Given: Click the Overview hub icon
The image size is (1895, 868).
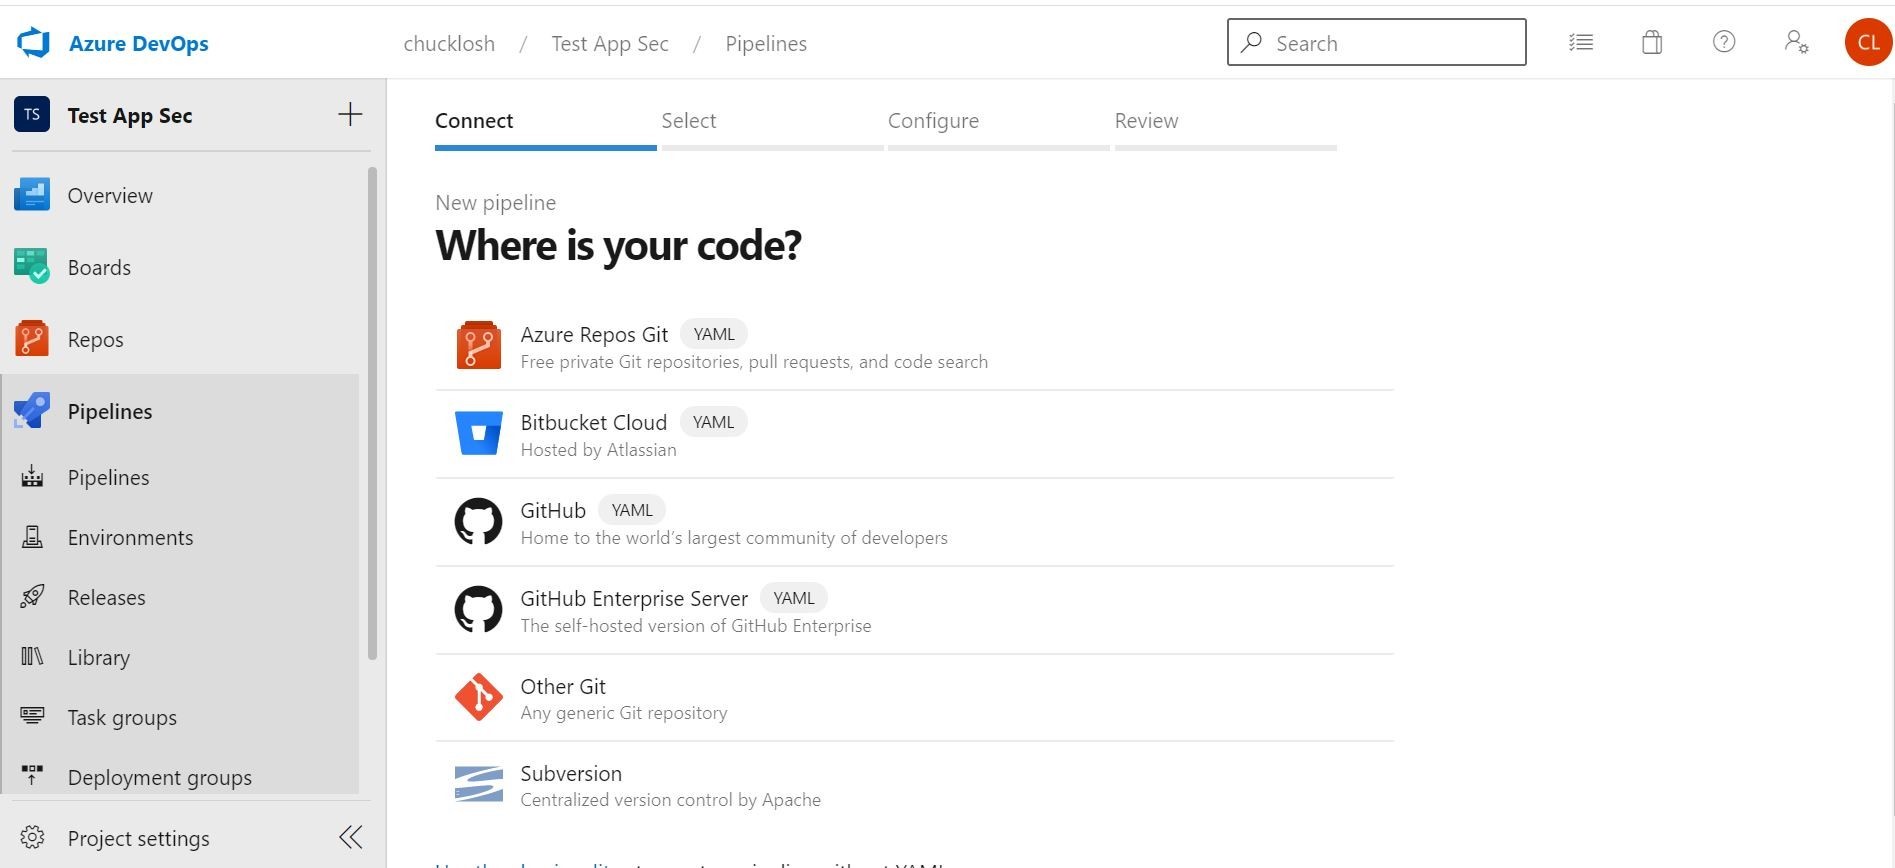Looking at the screenshot, I should coord(32,195).
